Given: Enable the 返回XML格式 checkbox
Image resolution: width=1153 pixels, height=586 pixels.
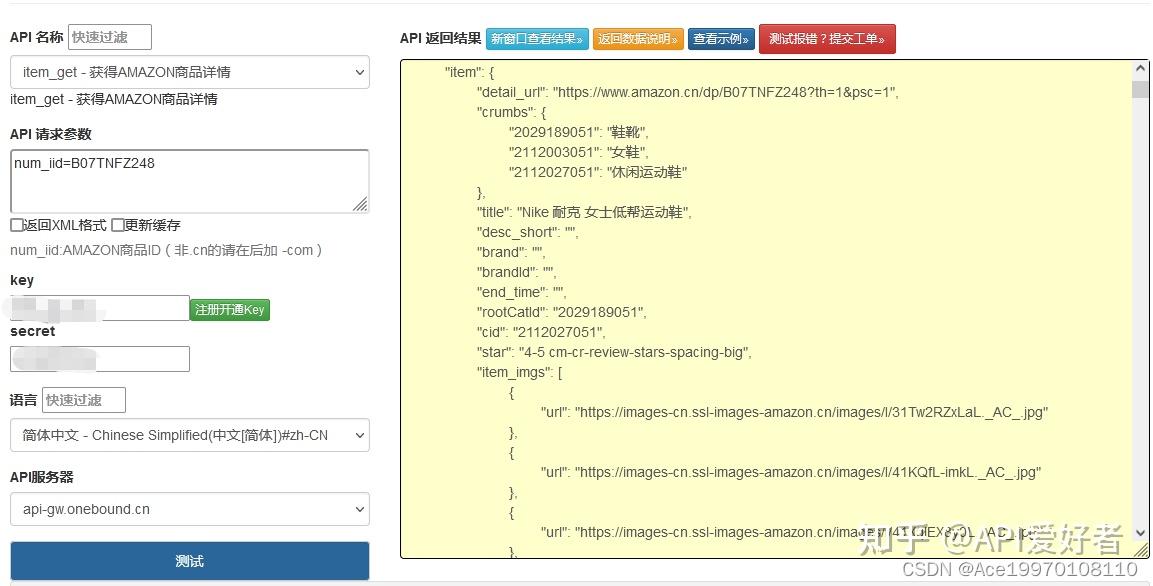Looking at the screenshot, I should click(x=16, y=225).
